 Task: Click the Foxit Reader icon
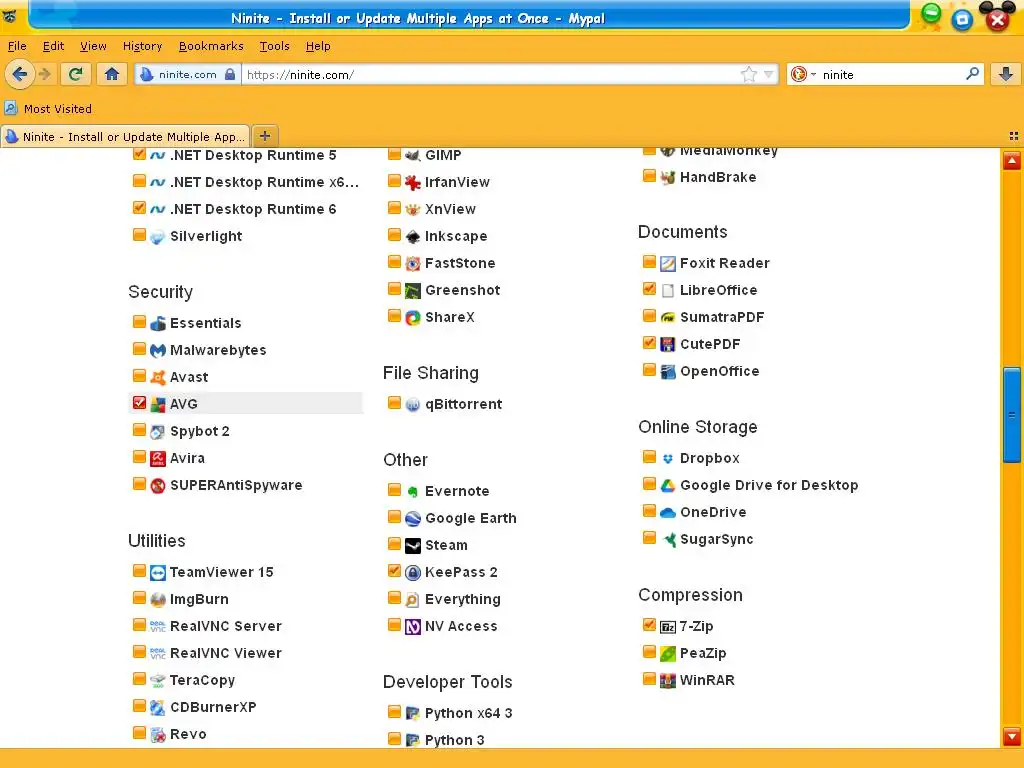click(x=667, y=264)
